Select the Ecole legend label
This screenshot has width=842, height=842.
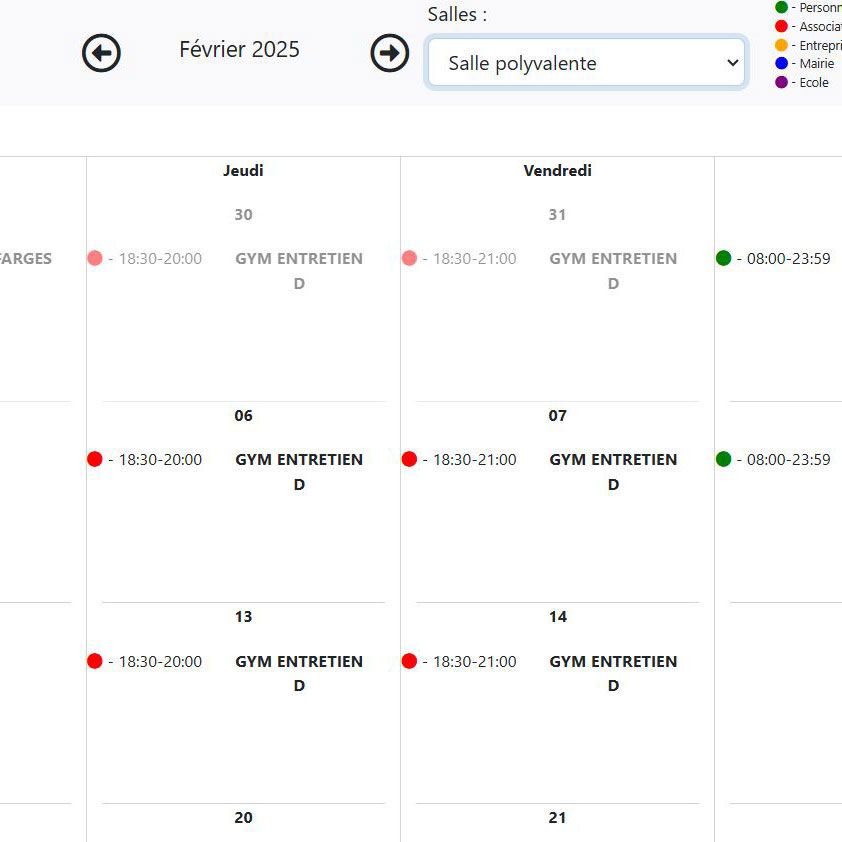coord(814,82)
